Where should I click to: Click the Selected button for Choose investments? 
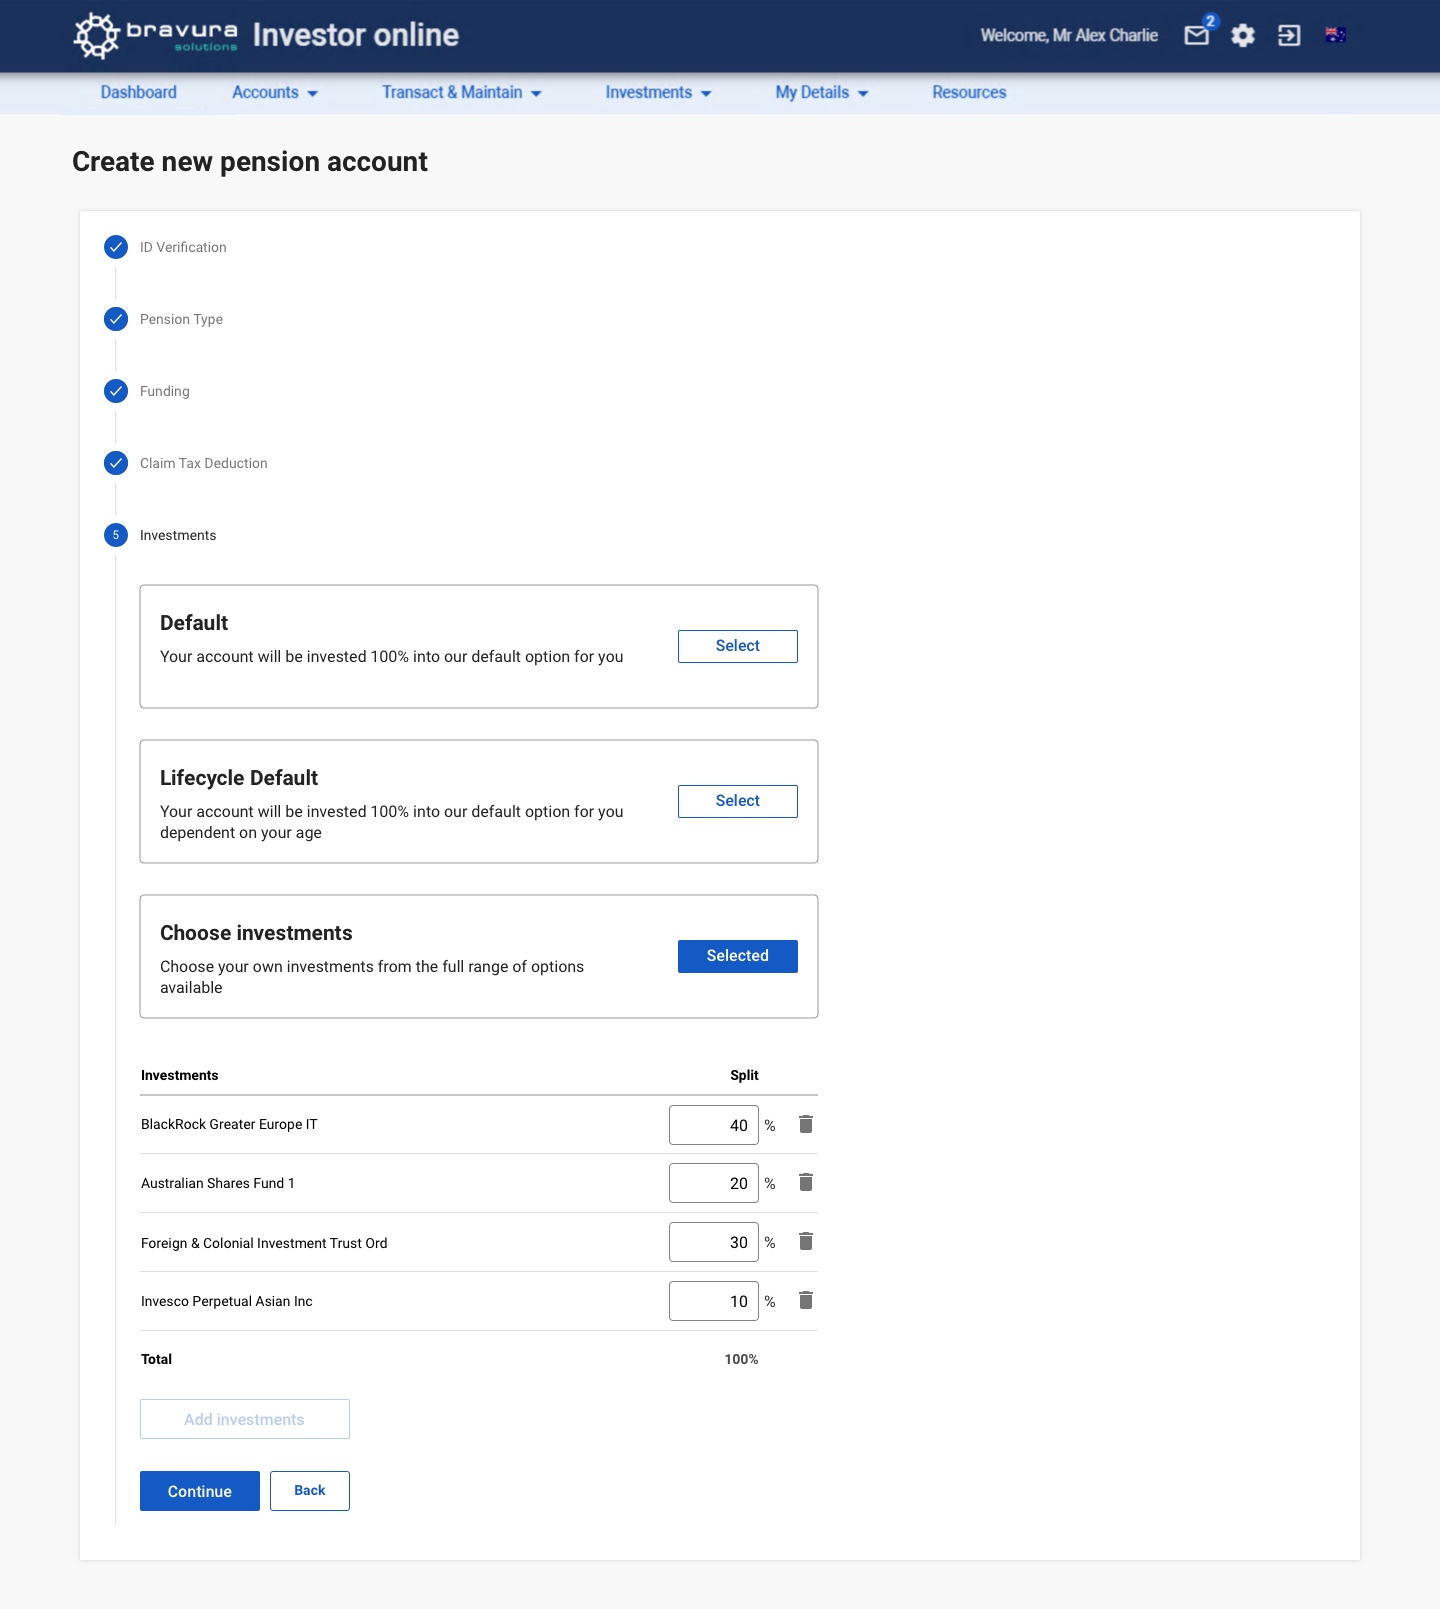click(x=738, y=956)
